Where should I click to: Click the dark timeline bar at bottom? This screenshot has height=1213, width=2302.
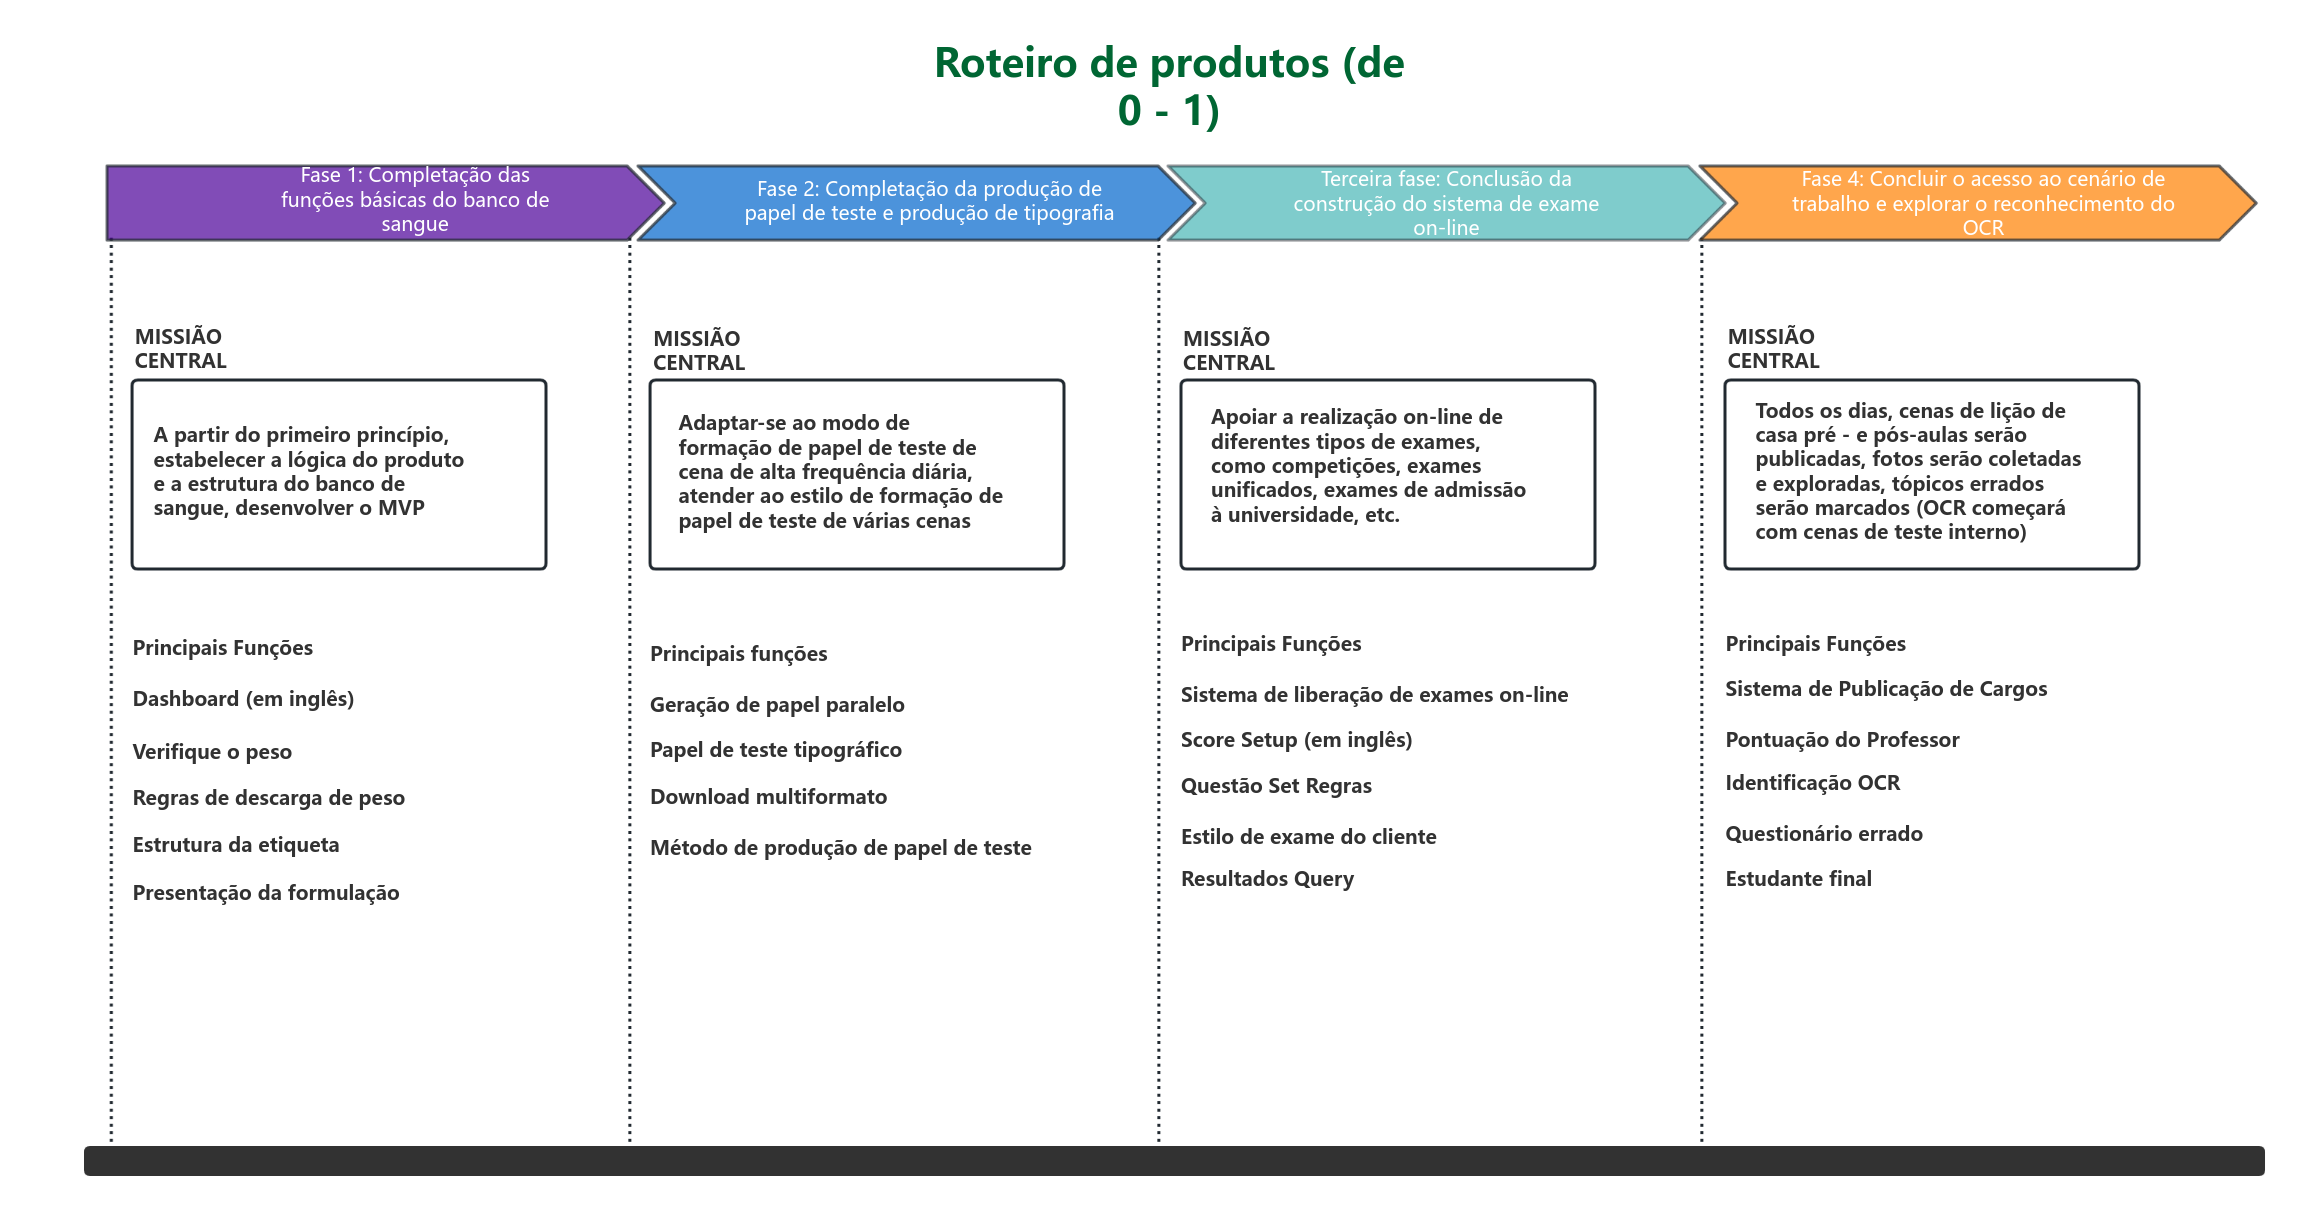(x=1174, y=1161)
